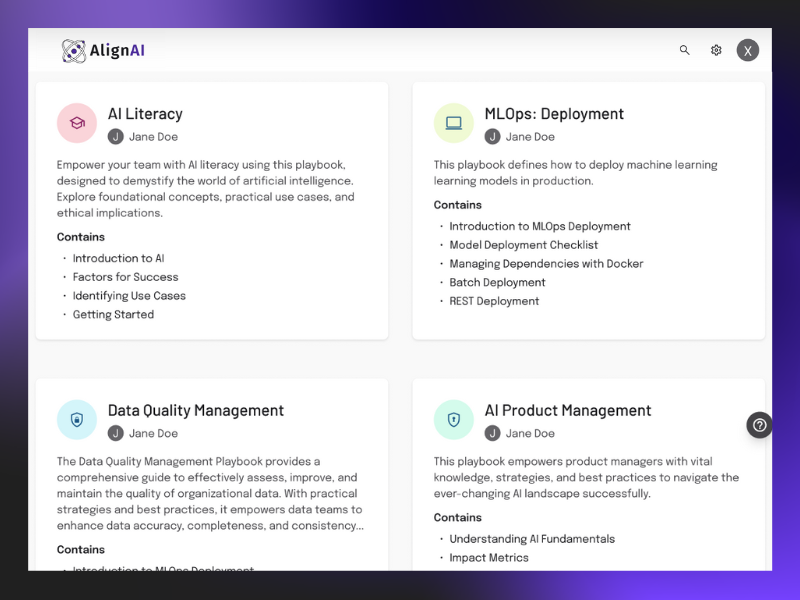Click the laptop icon on MLOps: Deployment card
The width and height of the screenshot is (800, 600).
(x=453, y=122)
